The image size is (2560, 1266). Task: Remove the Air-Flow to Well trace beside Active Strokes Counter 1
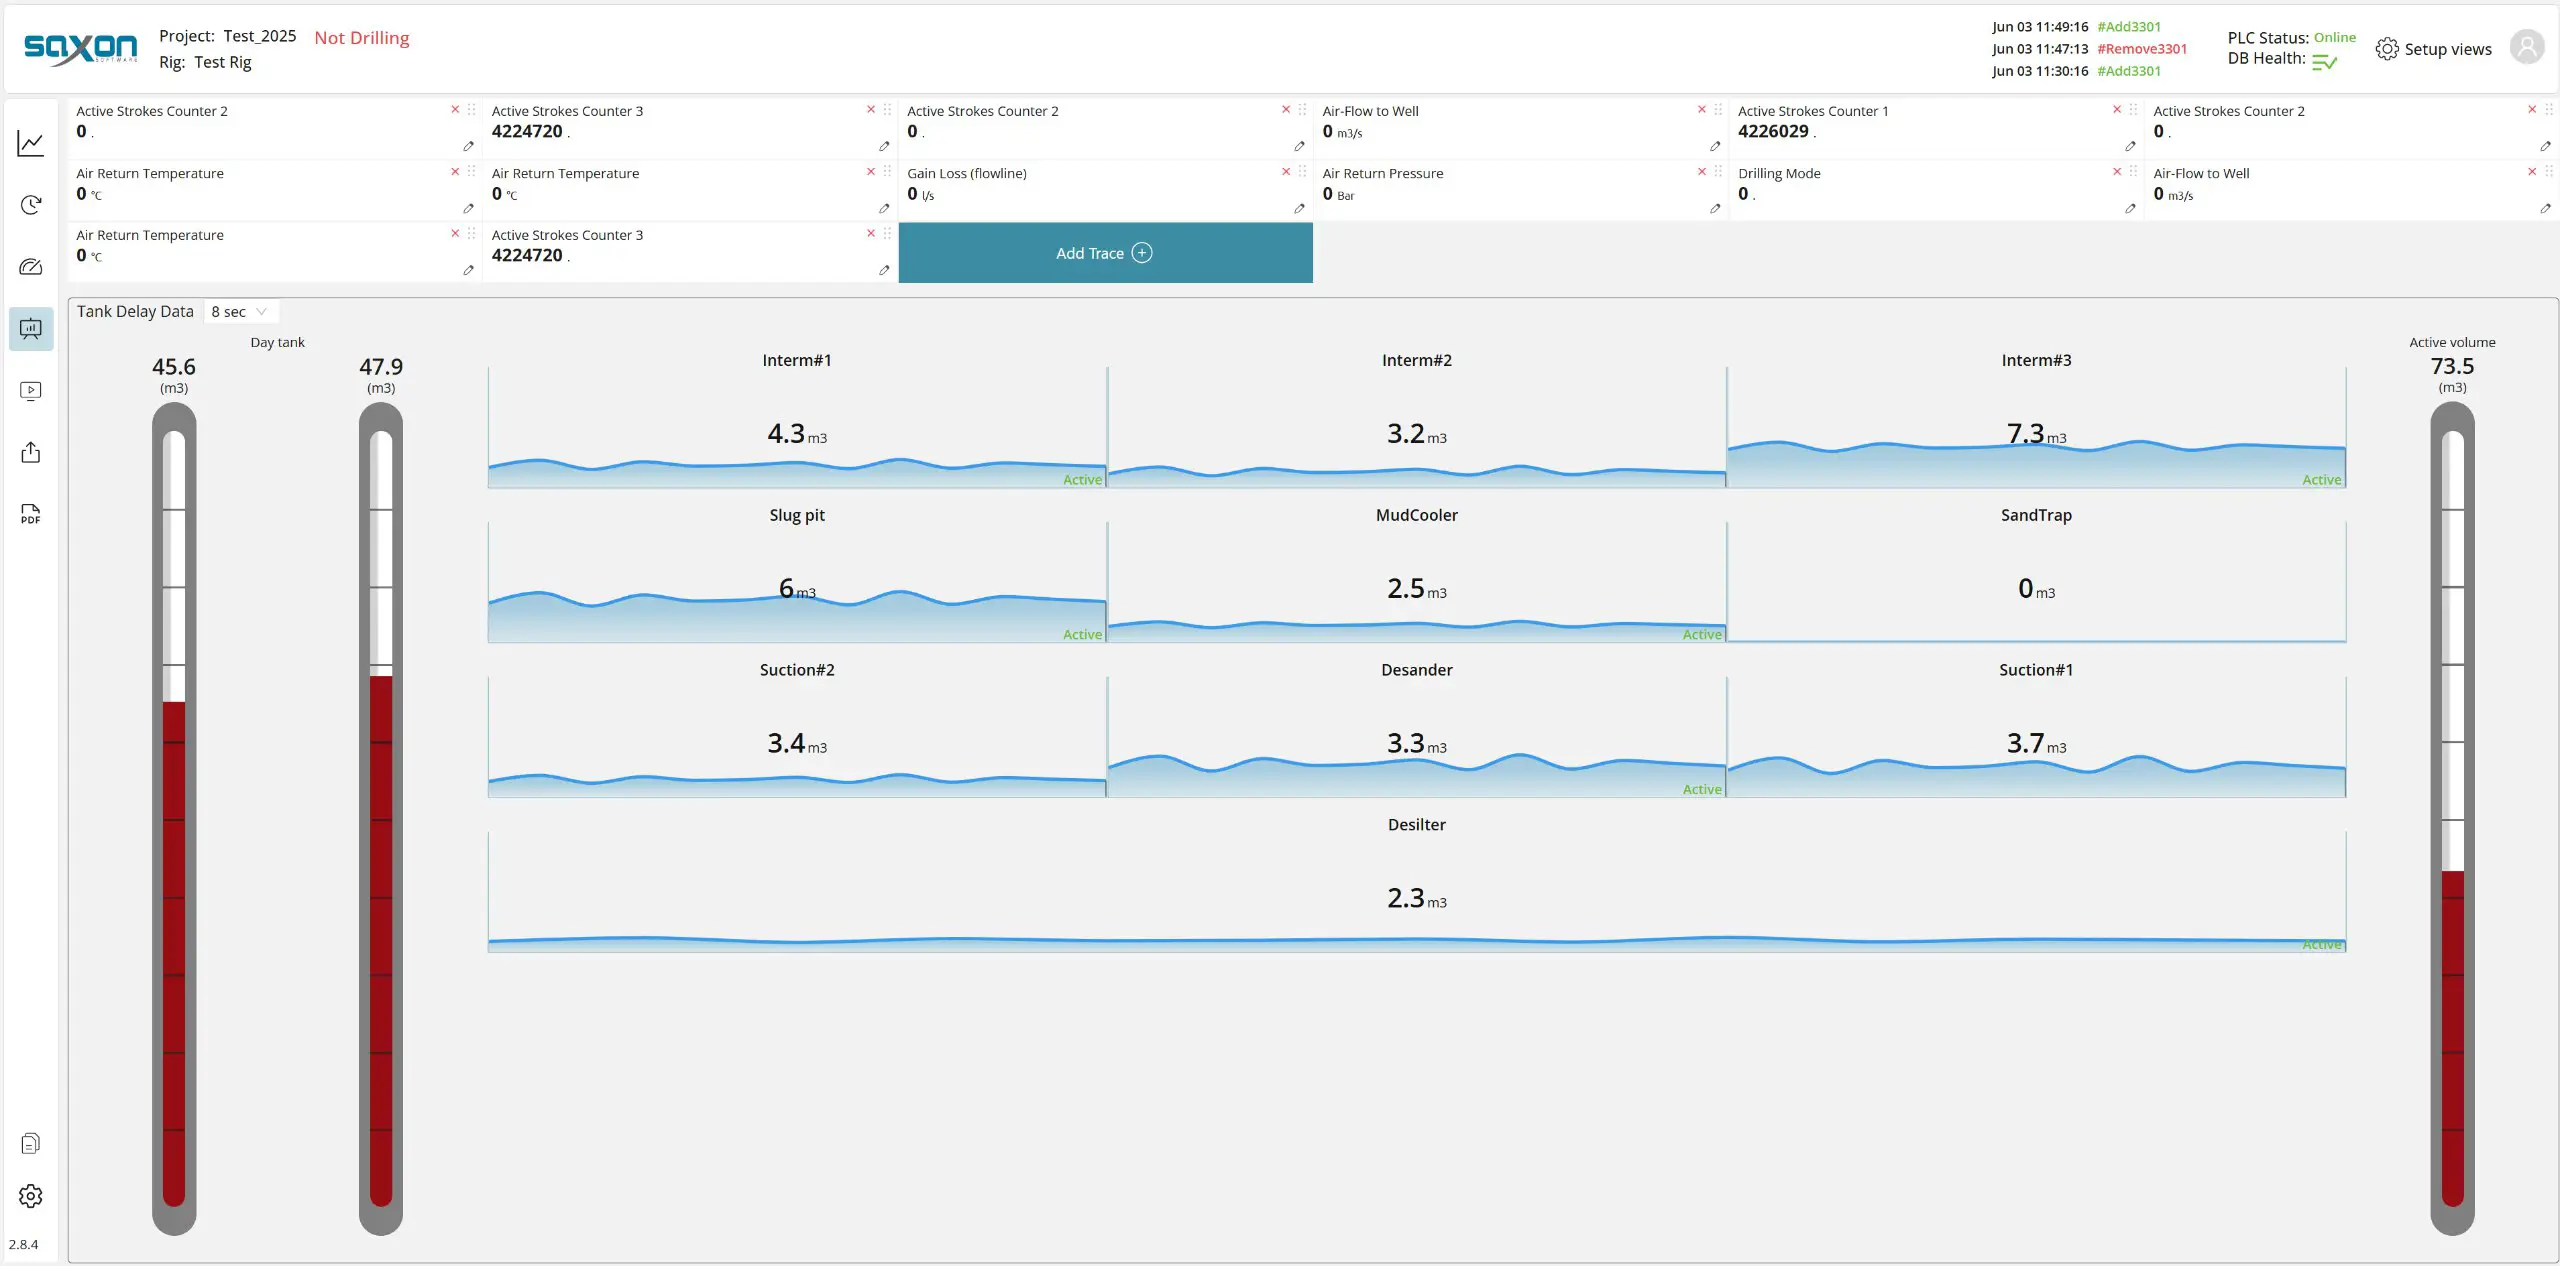1702,109
